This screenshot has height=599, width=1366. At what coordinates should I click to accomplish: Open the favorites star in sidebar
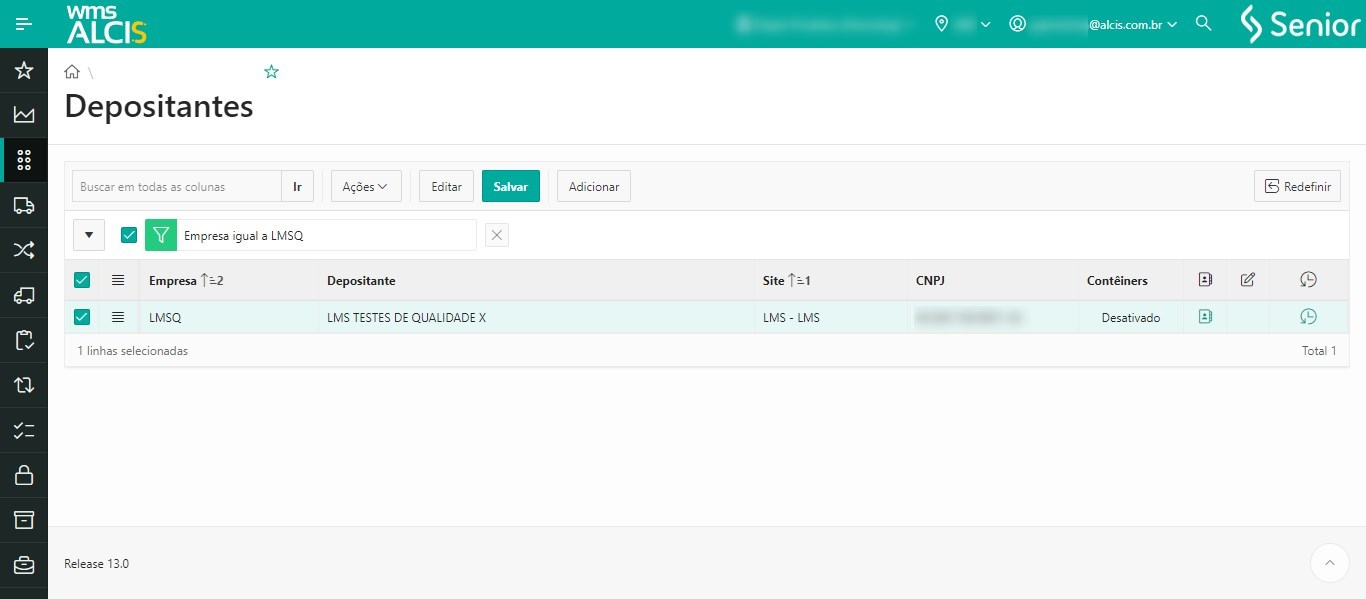[24, 70]
